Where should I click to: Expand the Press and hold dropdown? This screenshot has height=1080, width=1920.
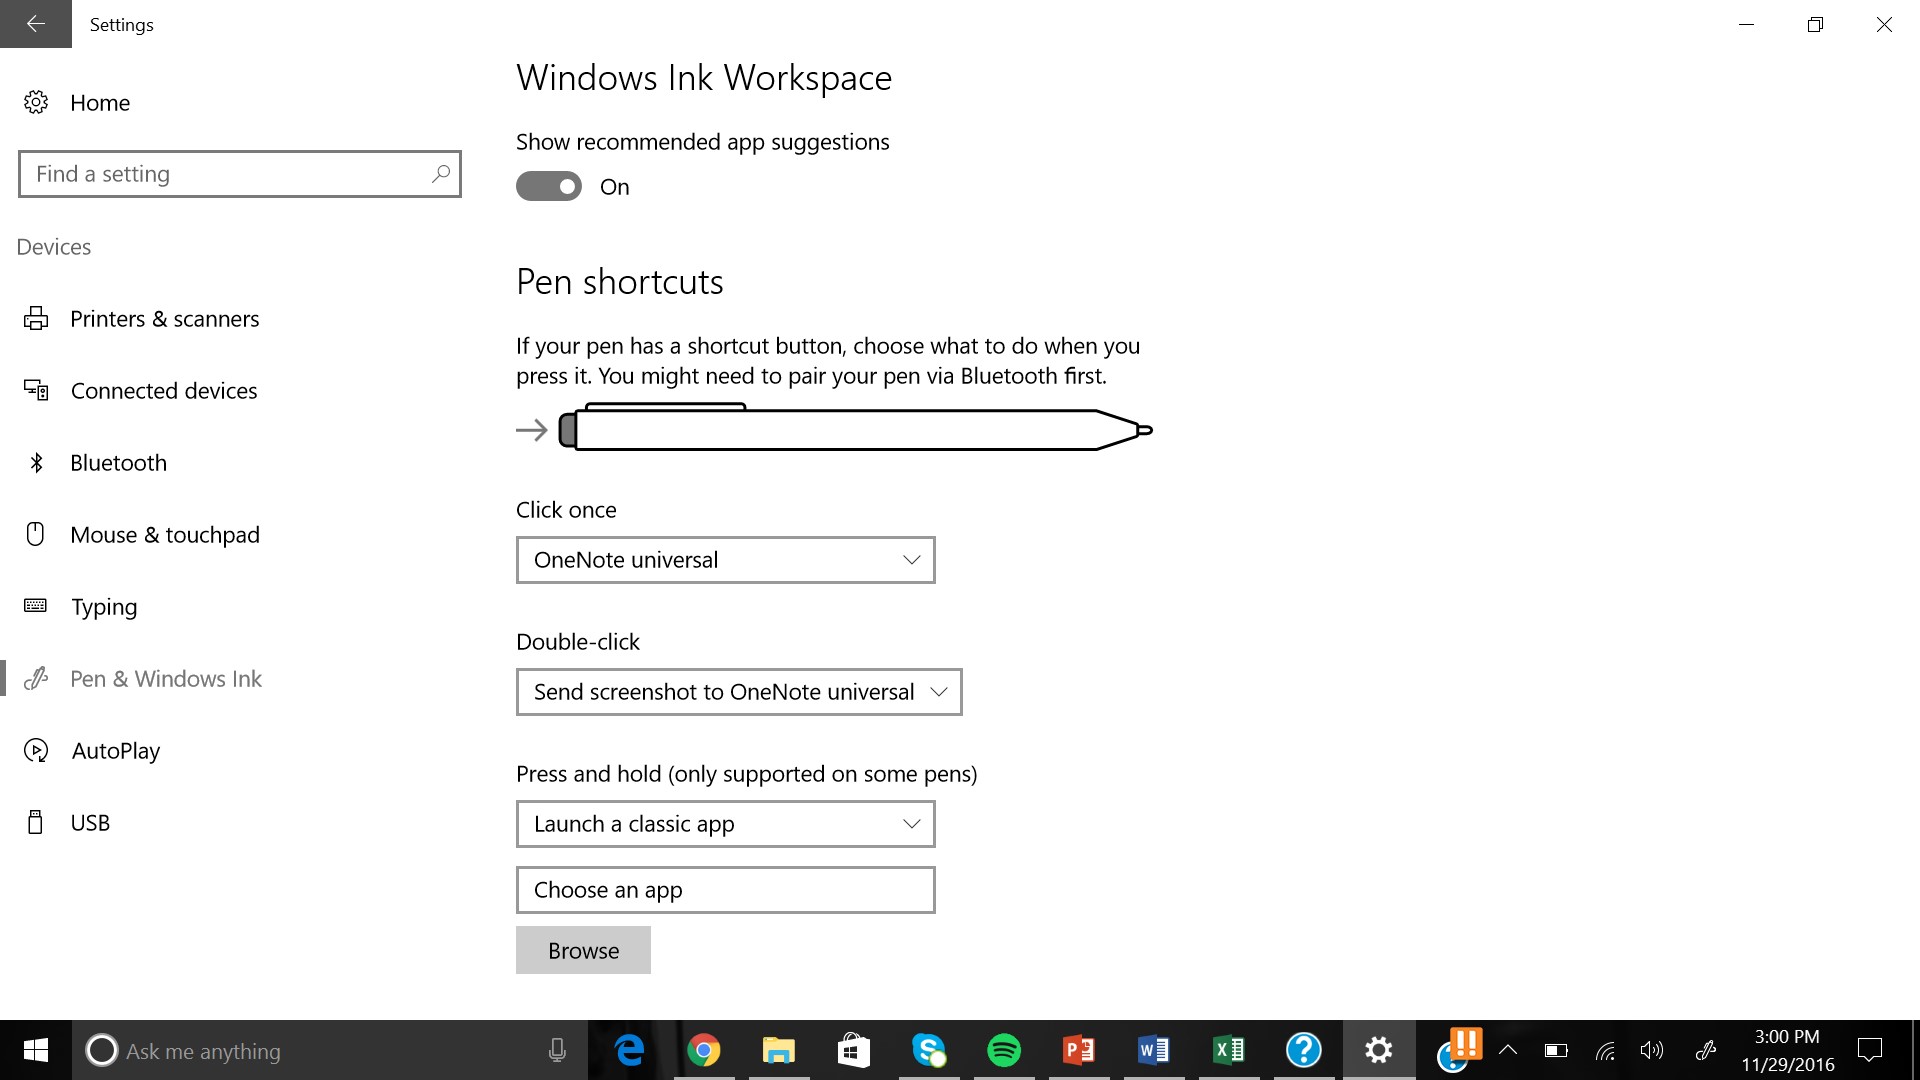point(725,824)
